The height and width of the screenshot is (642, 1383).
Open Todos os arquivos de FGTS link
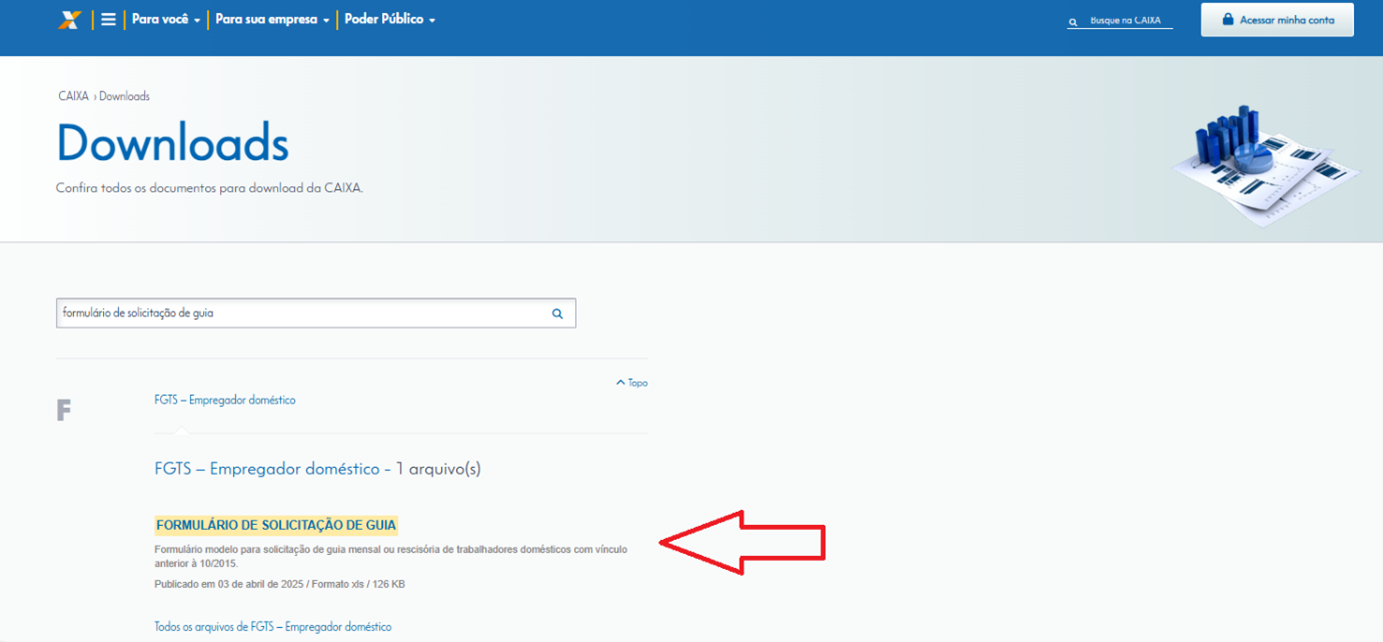point(273,627)
